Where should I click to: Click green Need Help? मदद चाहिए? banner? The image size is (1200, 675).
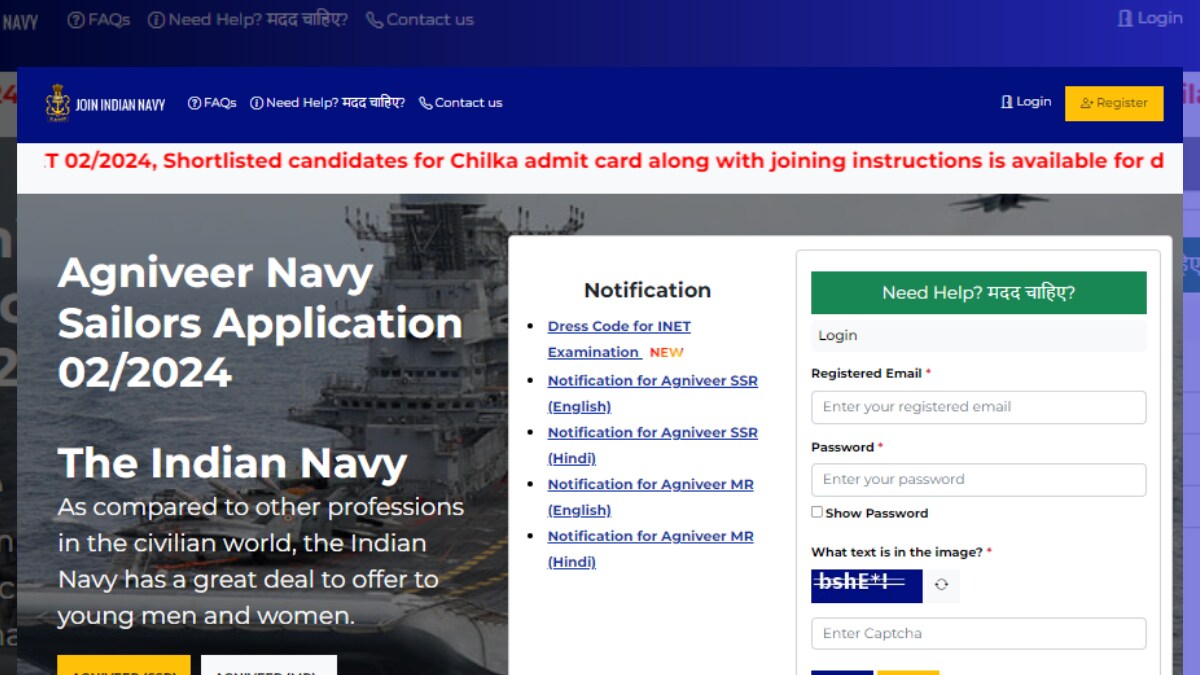(978, 293)
